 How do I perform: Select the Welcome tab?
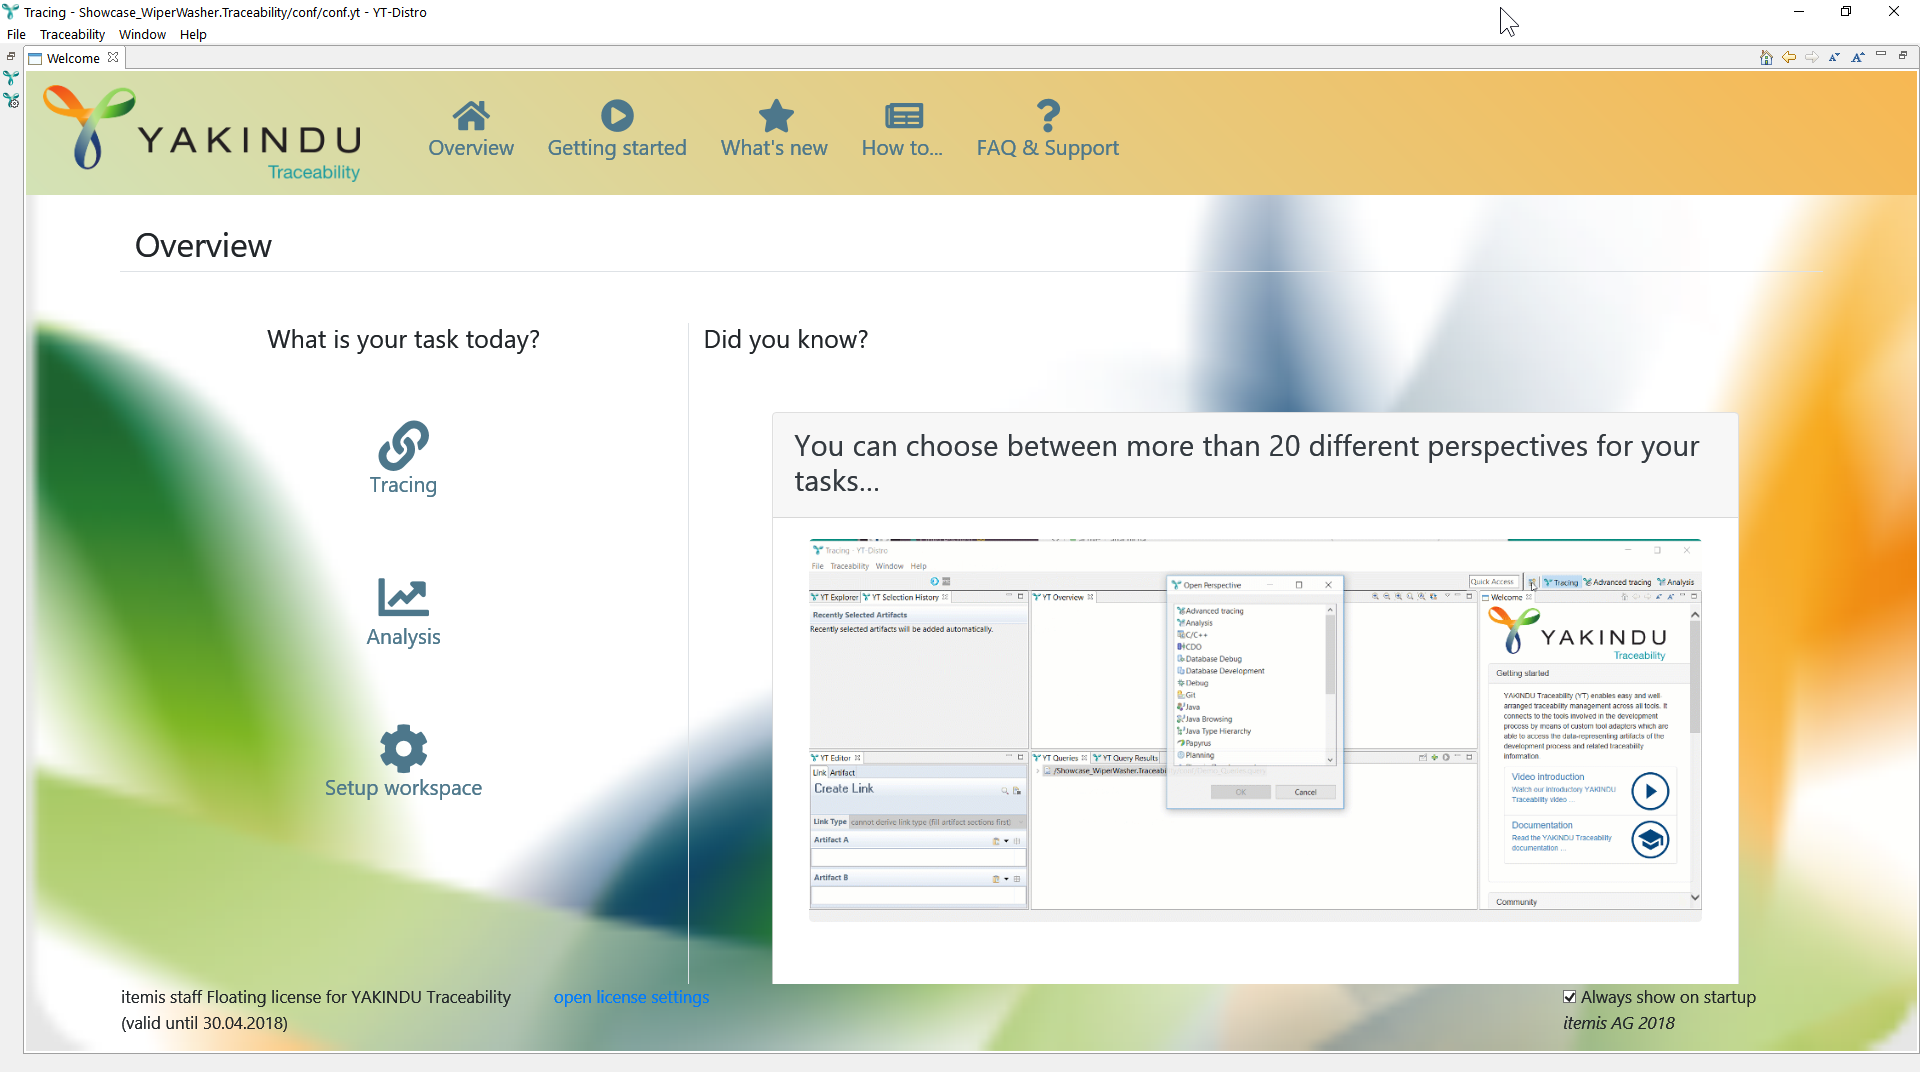point(73,58)
